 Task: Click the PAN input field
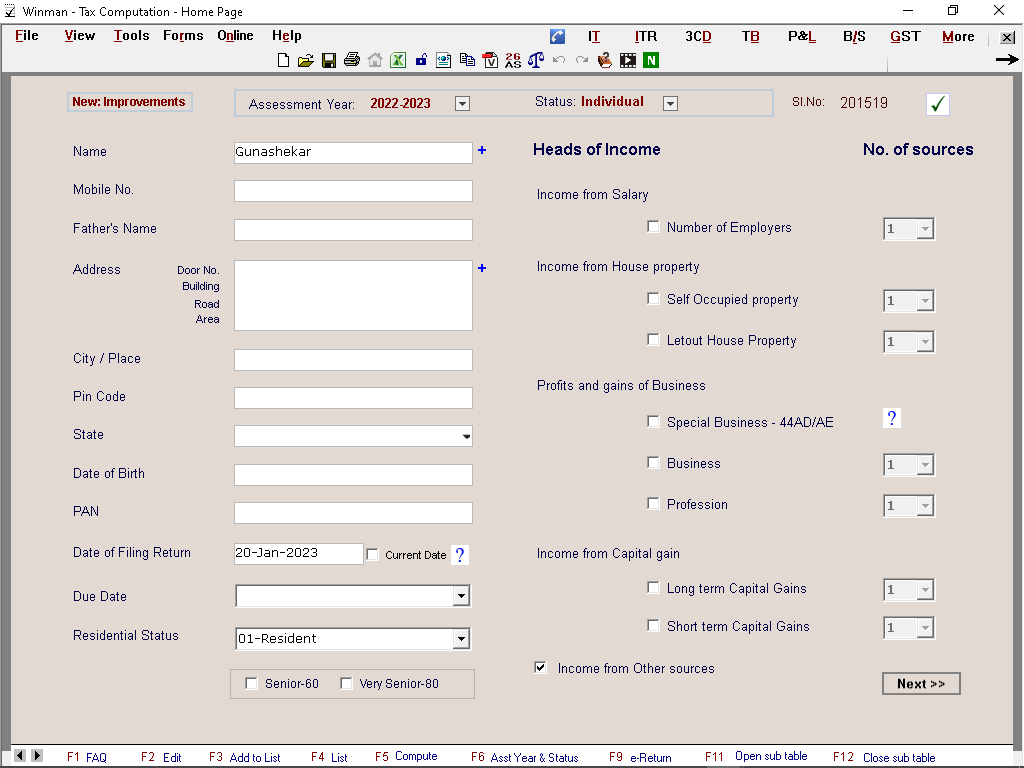(353, 513)
